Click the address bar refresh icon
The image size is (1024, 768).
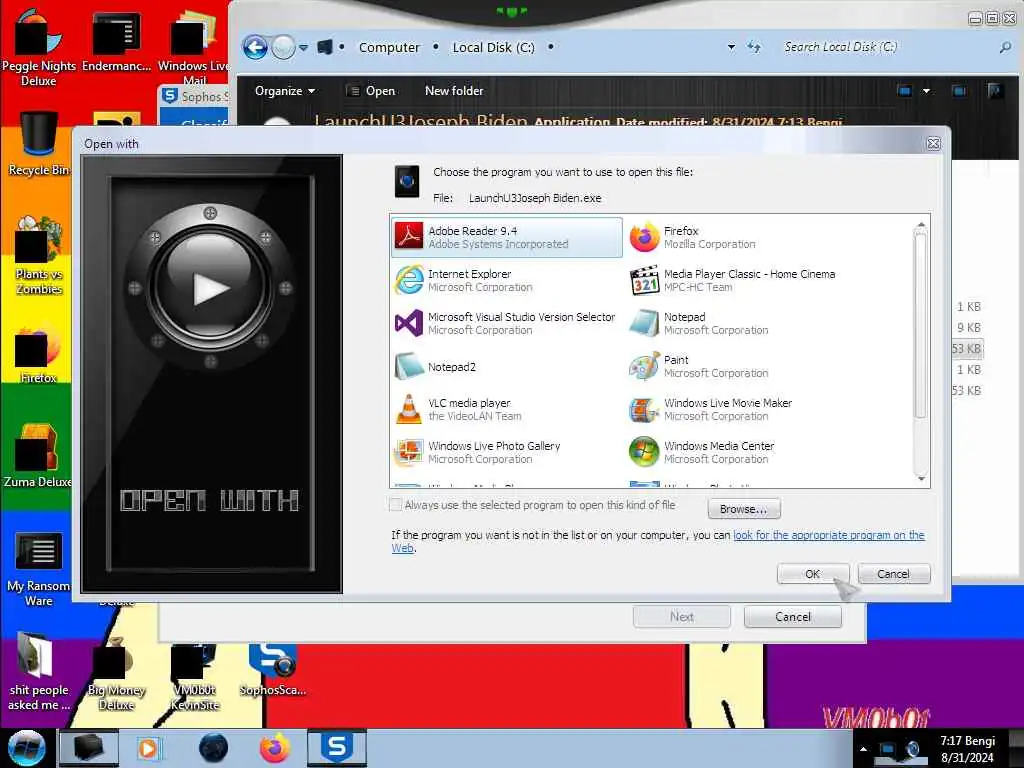coord(754,47)
